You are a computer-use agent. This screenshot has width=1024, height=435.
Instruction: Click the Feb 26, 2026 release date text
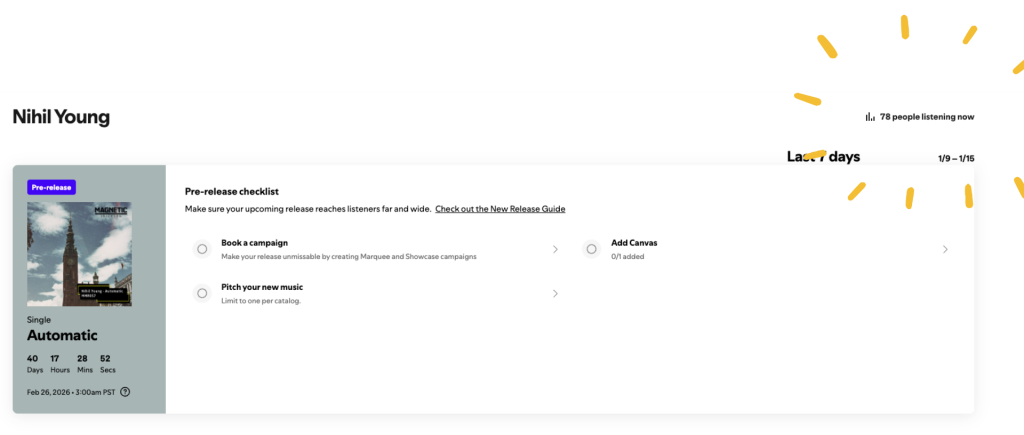(70, 391)
